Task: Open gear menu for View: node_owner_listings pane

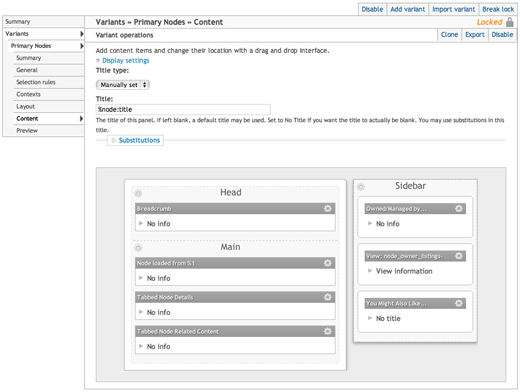Action: pyautogui.click(x=459, y=256)
